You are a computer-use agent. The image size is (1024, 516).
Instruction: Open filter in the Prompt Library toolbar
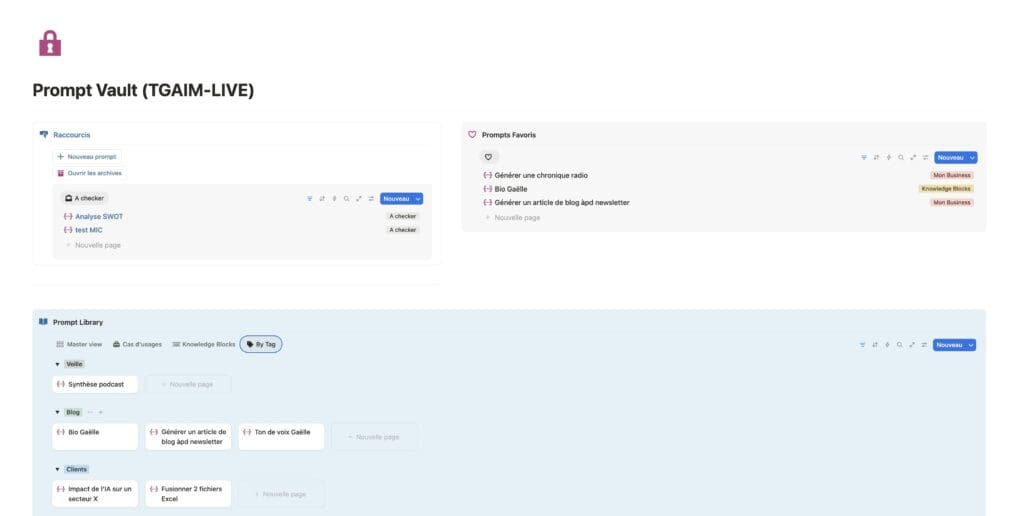click(863, 345)
